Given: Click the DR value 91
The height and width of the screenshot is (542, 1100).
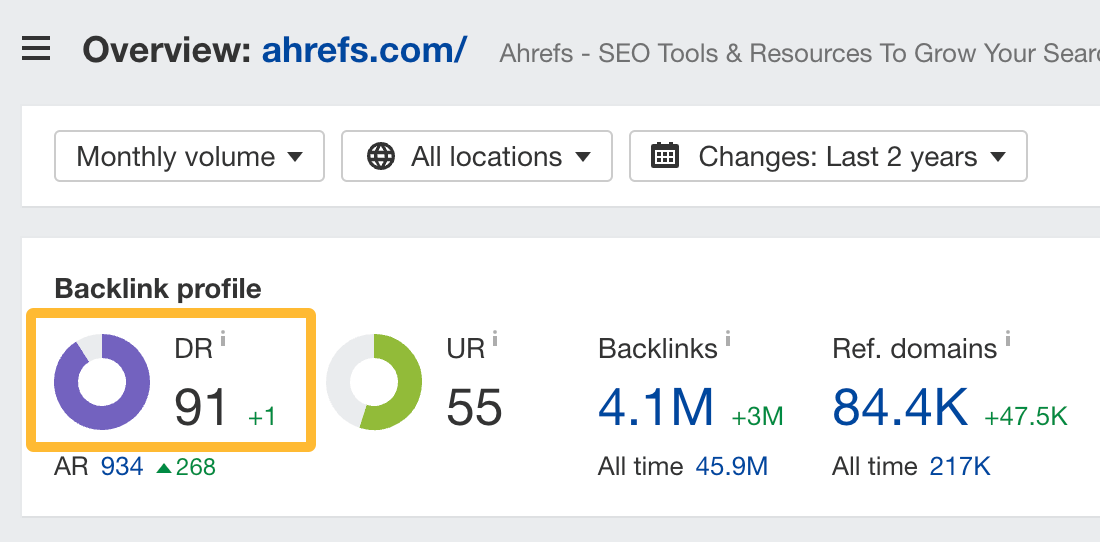Looking at the screenshot, I should coord(202,408).
